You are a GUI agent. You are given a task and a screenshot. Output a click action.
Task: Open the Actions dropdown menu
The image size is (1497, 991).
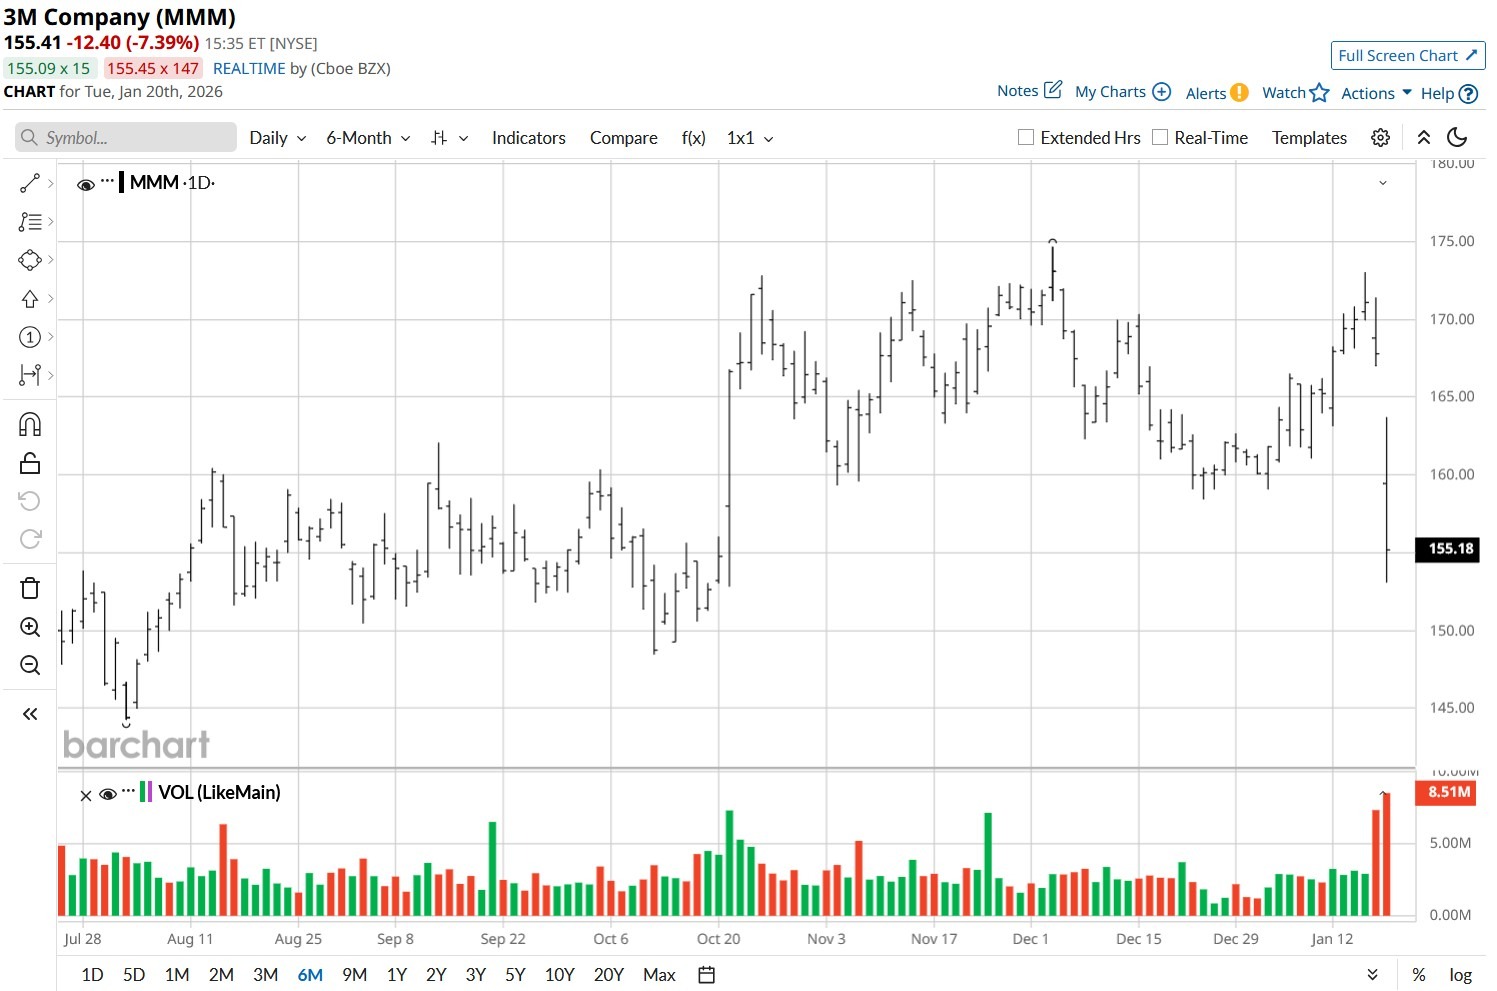point(1376,93)
